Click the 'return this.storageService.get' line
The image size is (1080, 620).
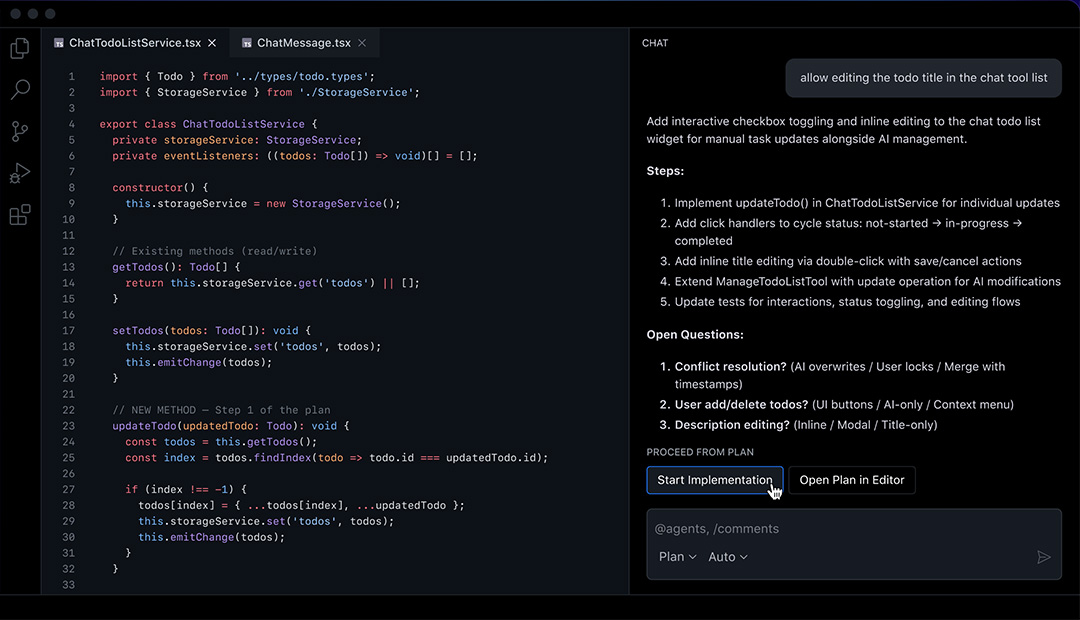[x=272, y=282]
